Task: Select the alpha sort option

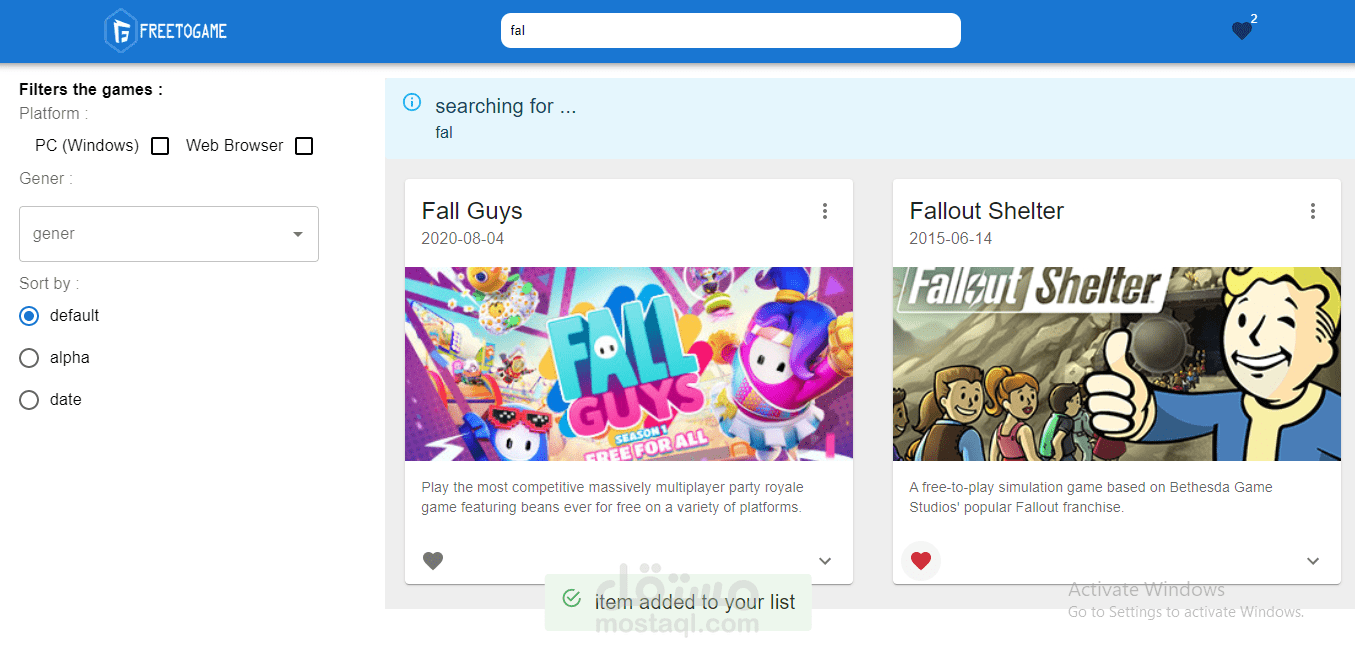Action: (x=30, y=358)
